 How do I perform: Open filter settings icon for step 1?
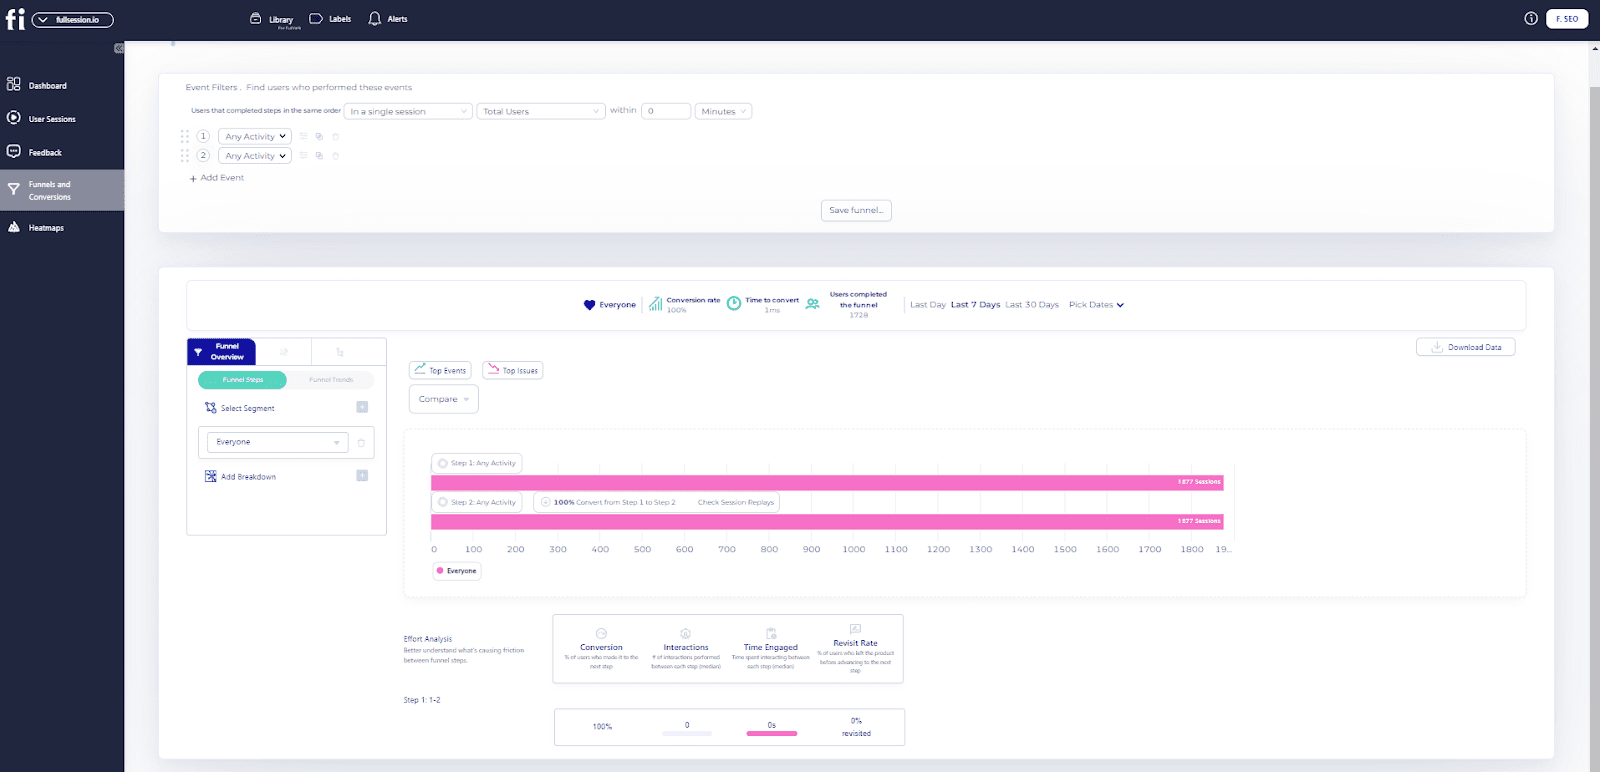click(x=304, y=137)
